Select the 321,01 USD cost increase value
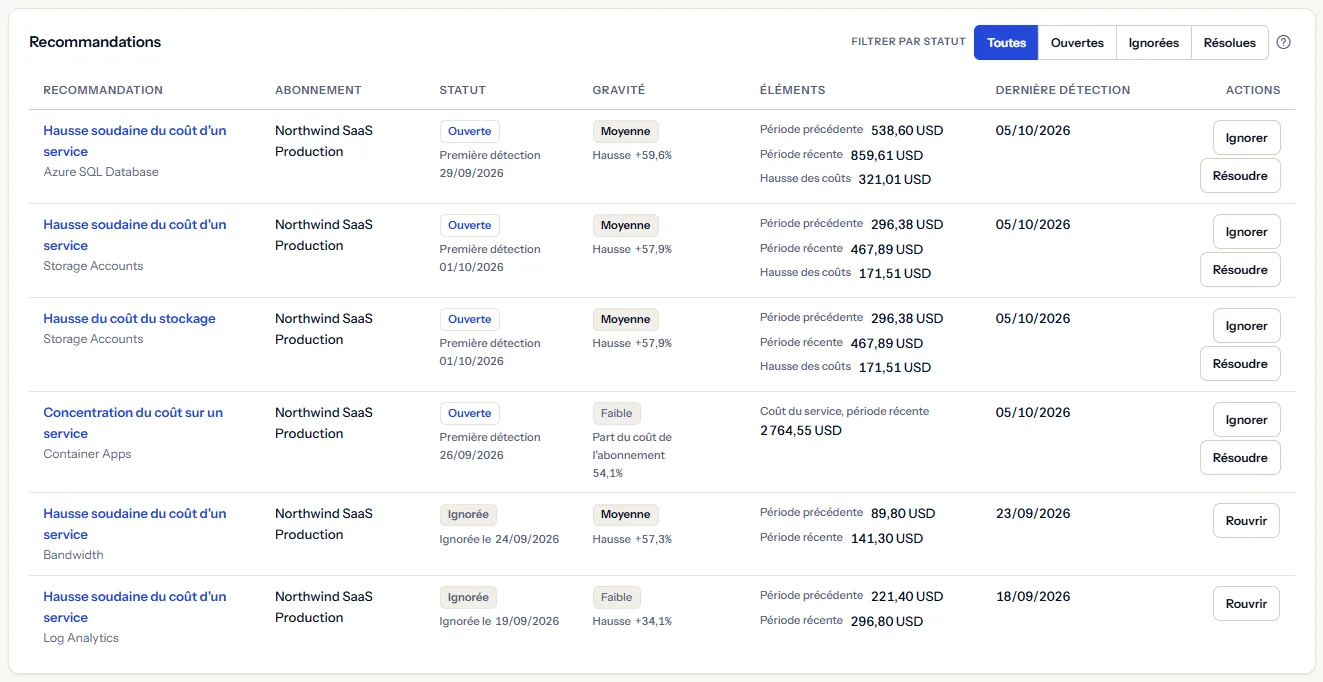This screenshot has width=1323, height=682. point(895,180)
